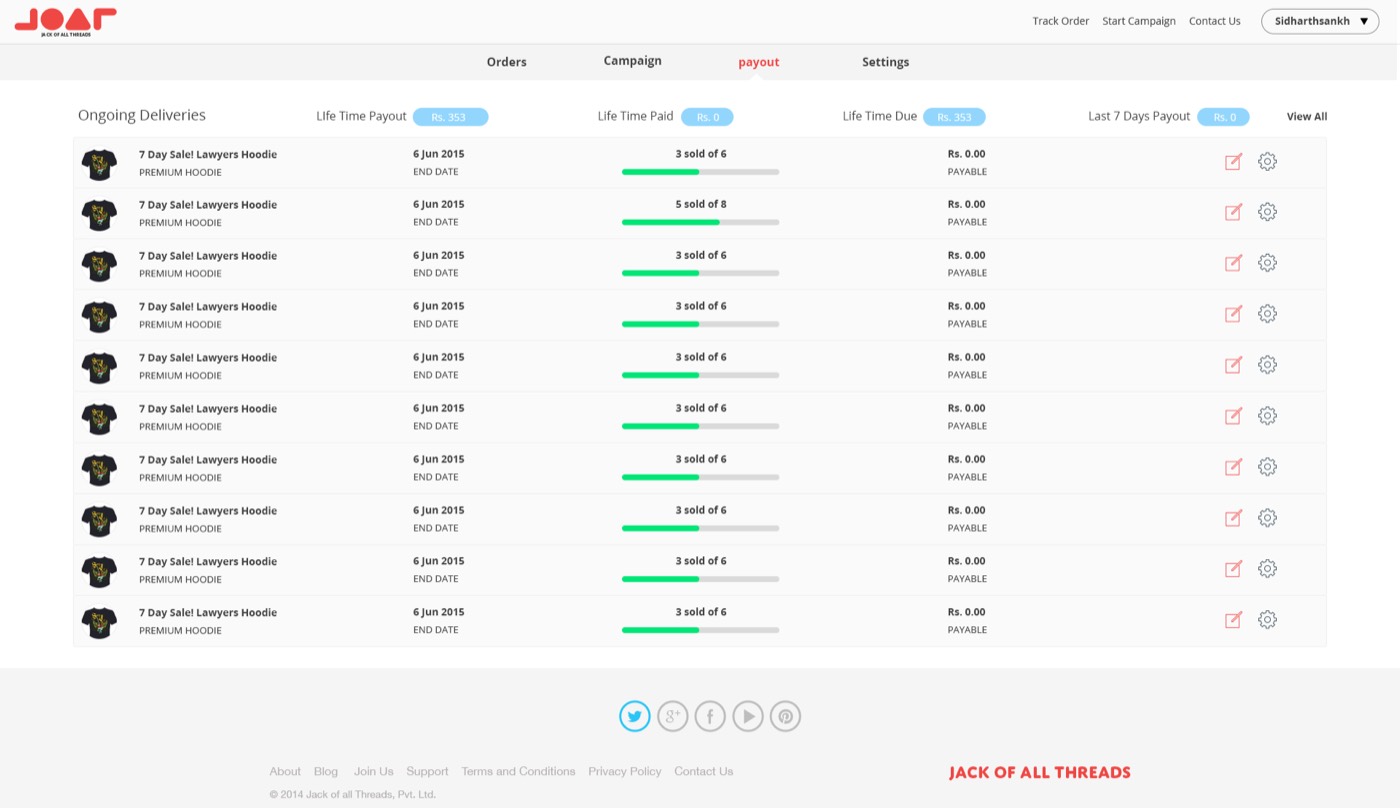The height and width of the screenshot is (808, 1400).
Task: Click the '© 2014 Jack of all Threads, Pvt. Ltd.' text
Action: click(353, 794)
